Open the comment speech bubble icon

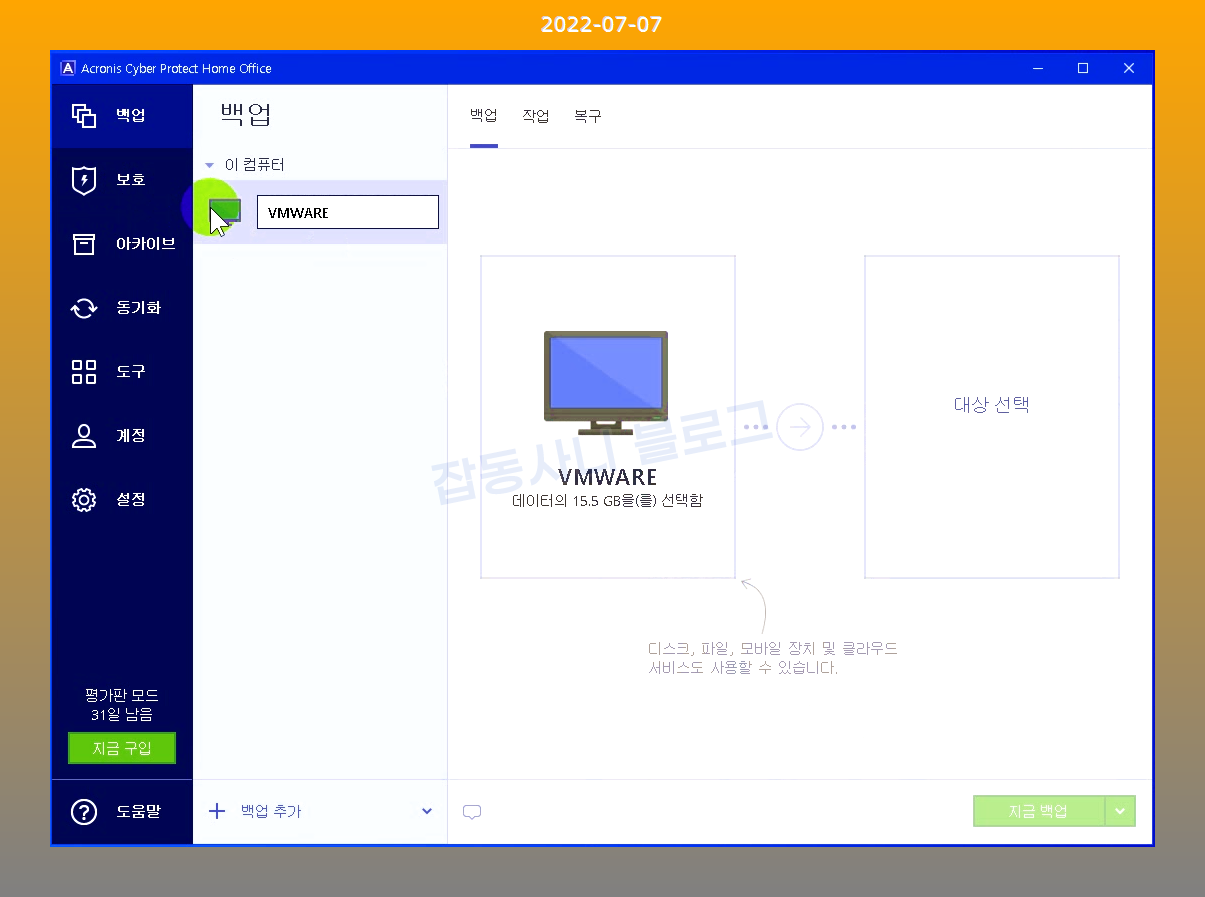472,812
